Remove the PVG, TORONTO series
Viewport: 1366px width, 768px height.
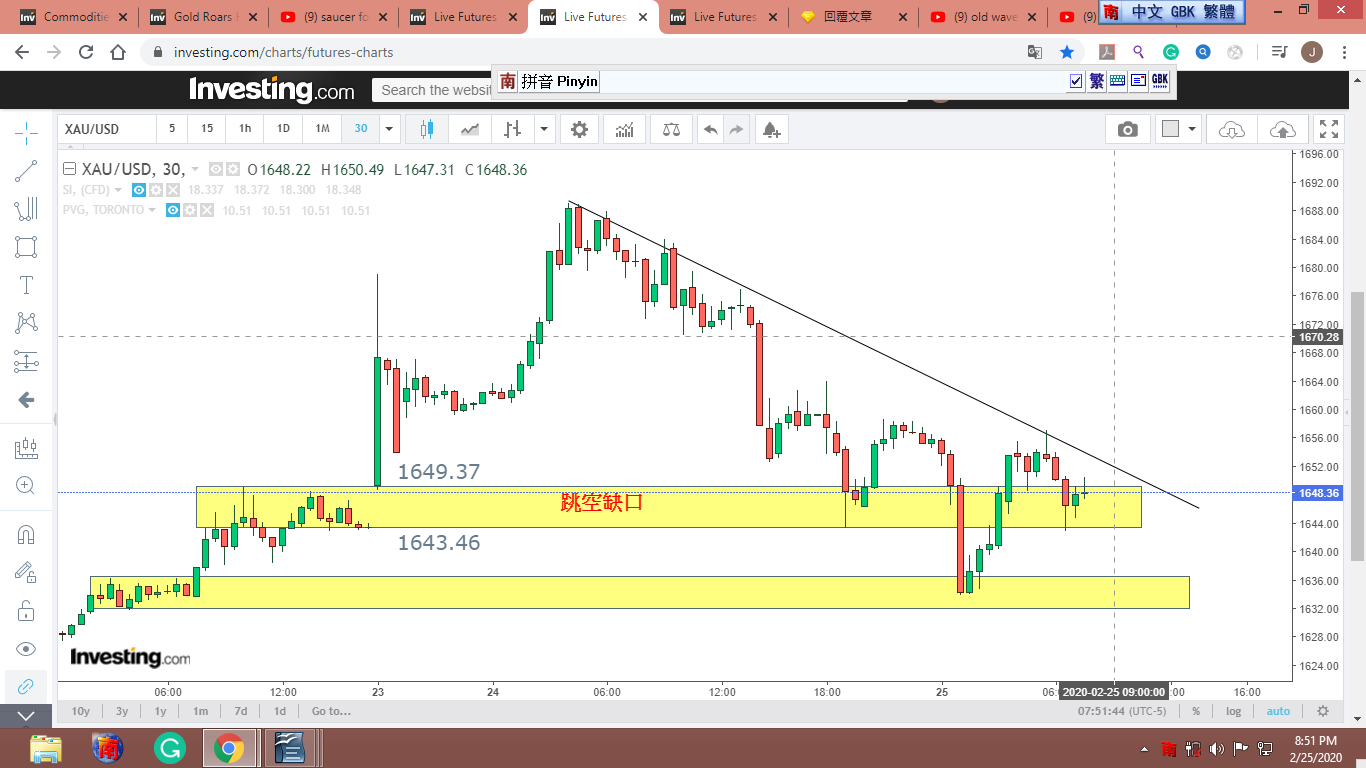(x=206, y=211)
